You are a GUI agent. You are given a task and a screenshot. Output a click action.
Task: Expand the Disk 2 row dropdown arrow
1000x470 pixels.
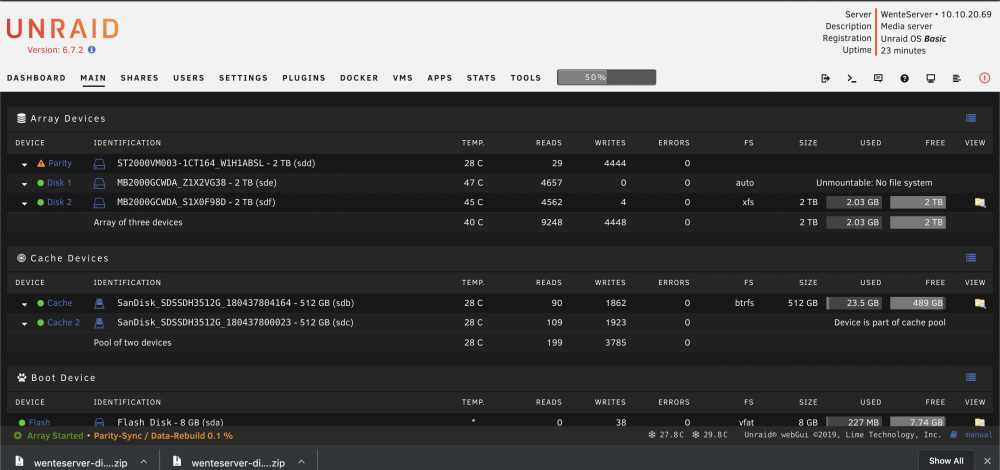point(24,204)
